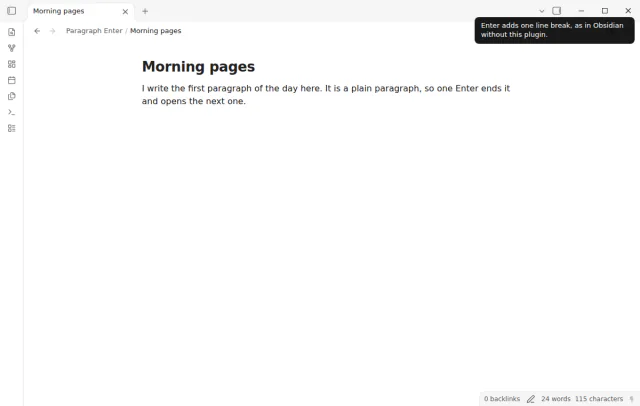Image resolution: width=640 pixels, height=406 pixels.
Task: Insert template using ribbon icon
Action: pos(11,96)
